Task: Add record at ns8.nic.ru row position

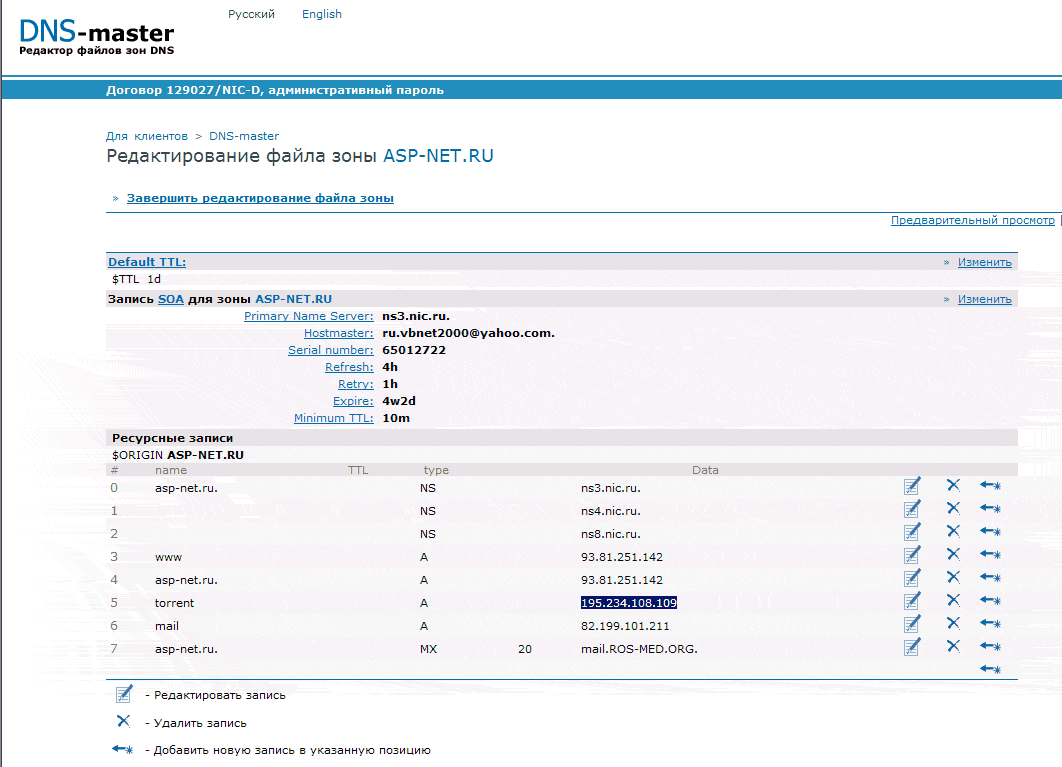Action: tap(990, 531)
